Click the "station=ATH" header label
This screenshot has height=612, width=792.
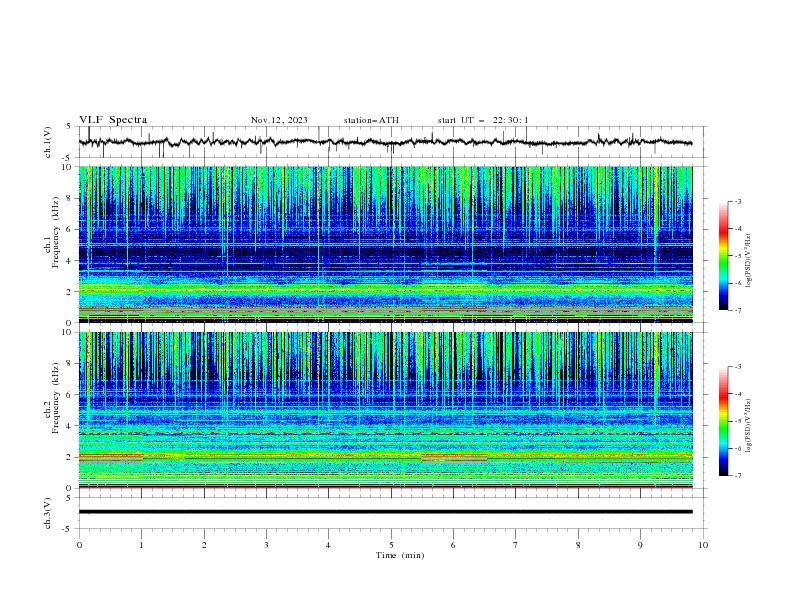(x=371, y=120)
